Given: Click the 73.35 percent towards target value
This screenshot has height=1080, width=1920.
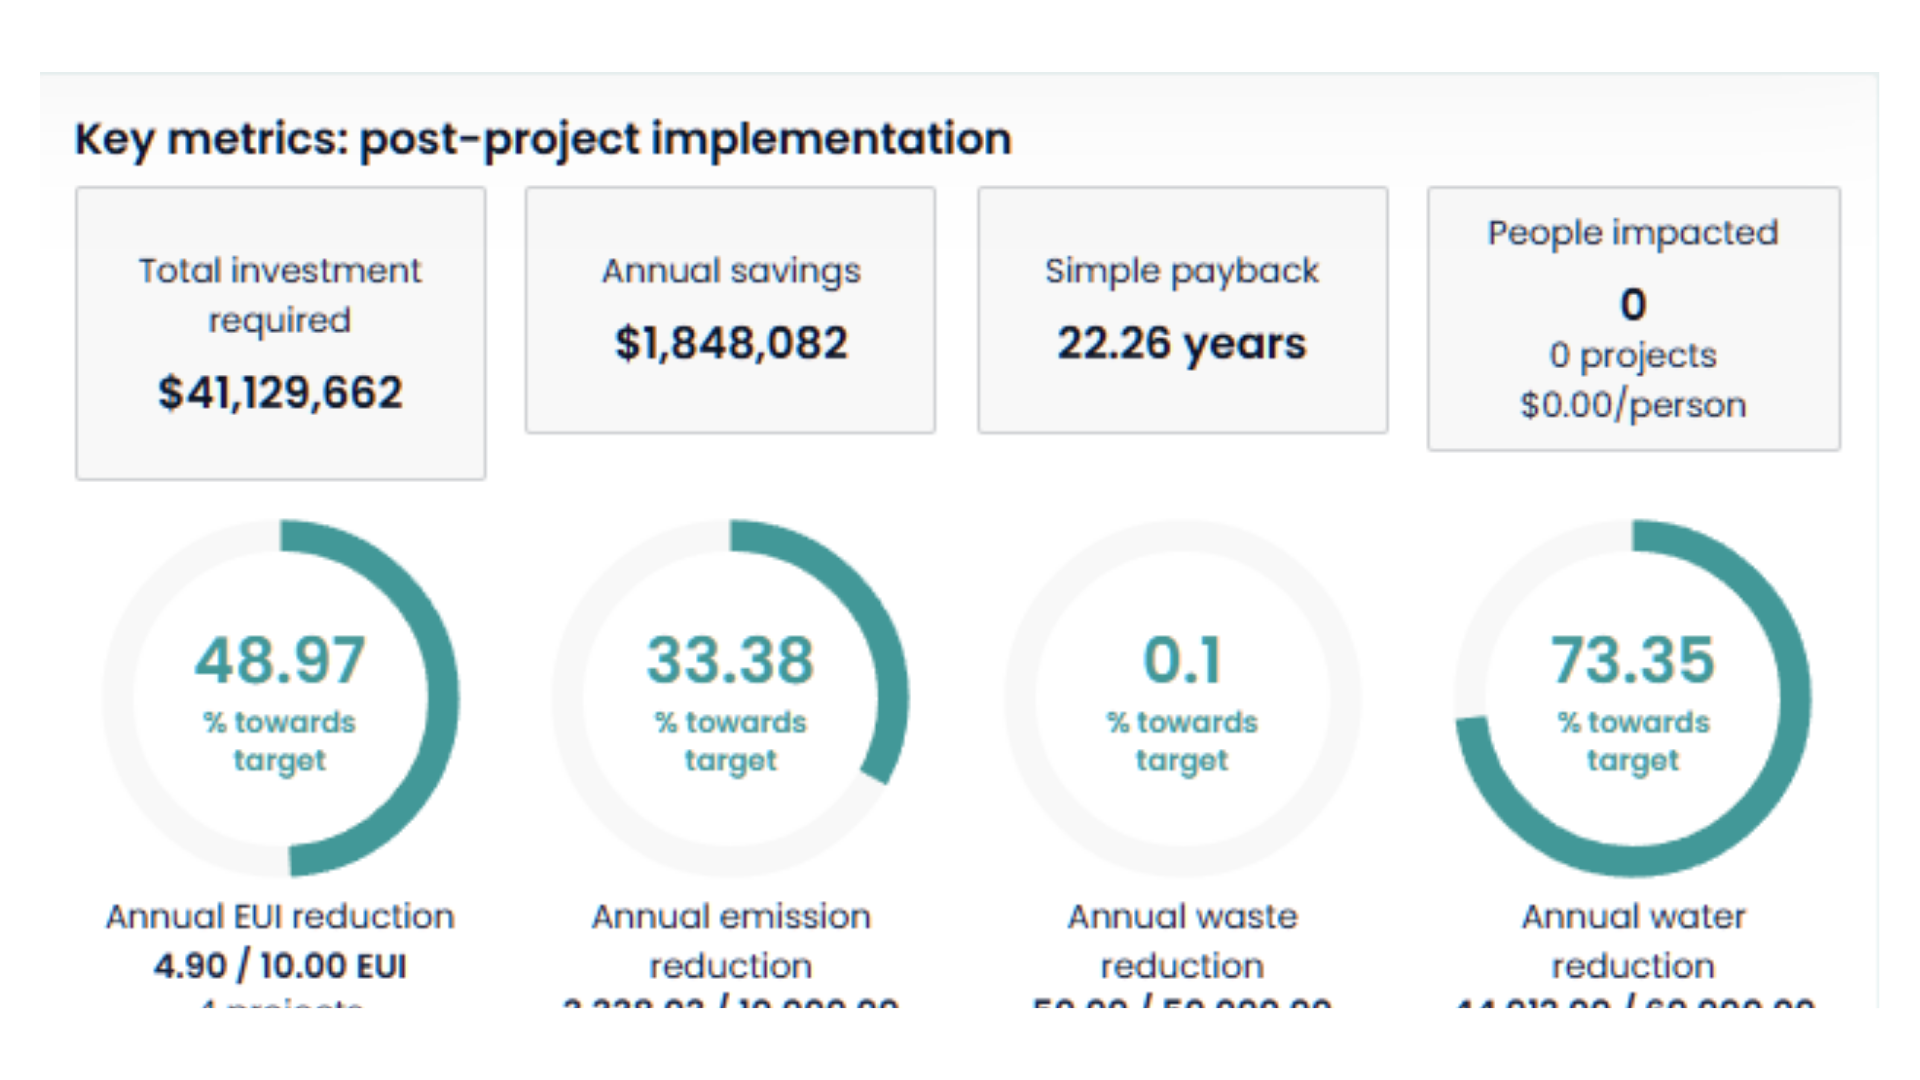Looking at the screenshot, I should [1634, 658].
